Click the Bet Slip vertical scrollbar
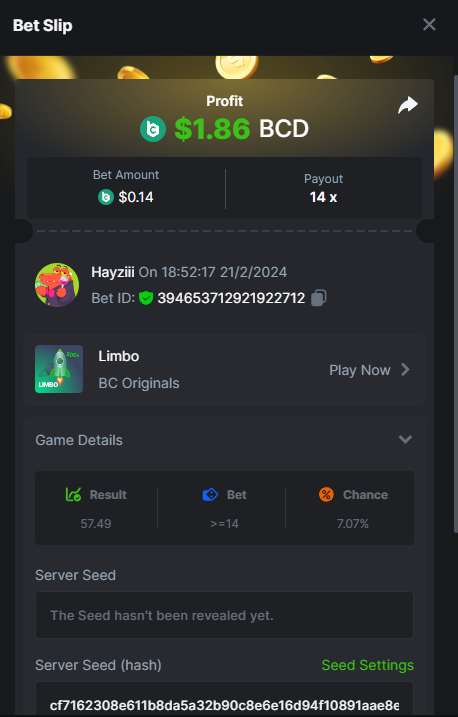Image resolution: width=458 pixels, height=717 pixels. tap(455, 304)
